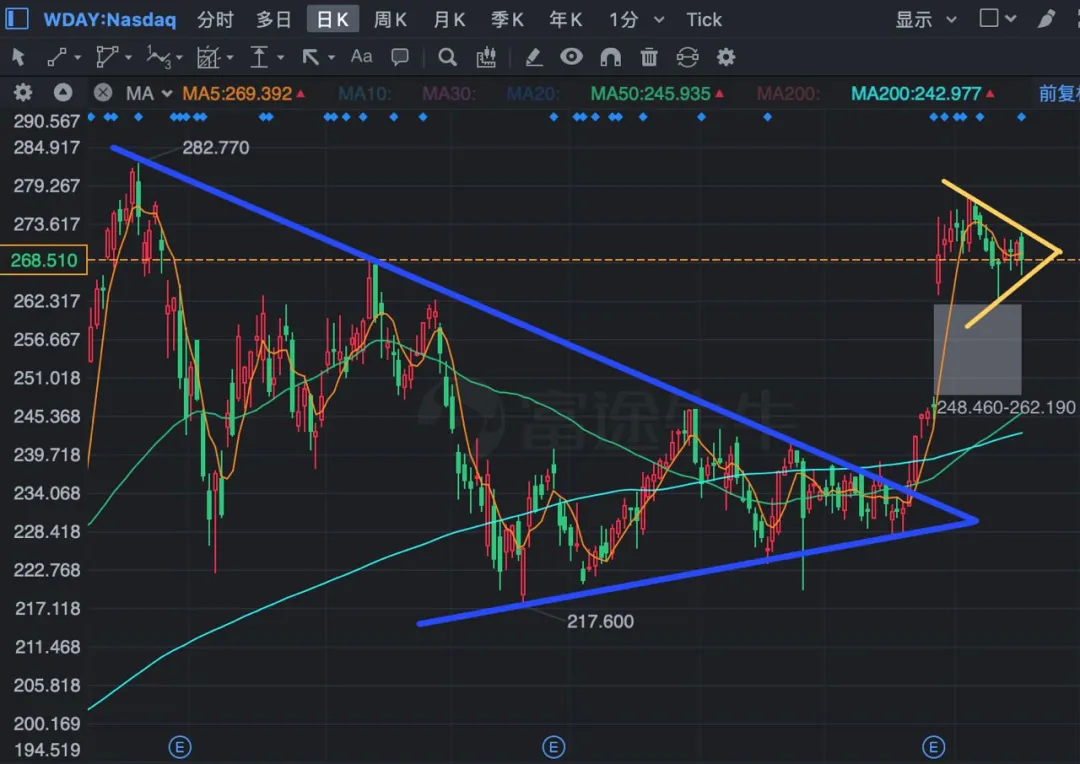
Task: Open the magnifier zoom tool
Action: pos(448,57)
